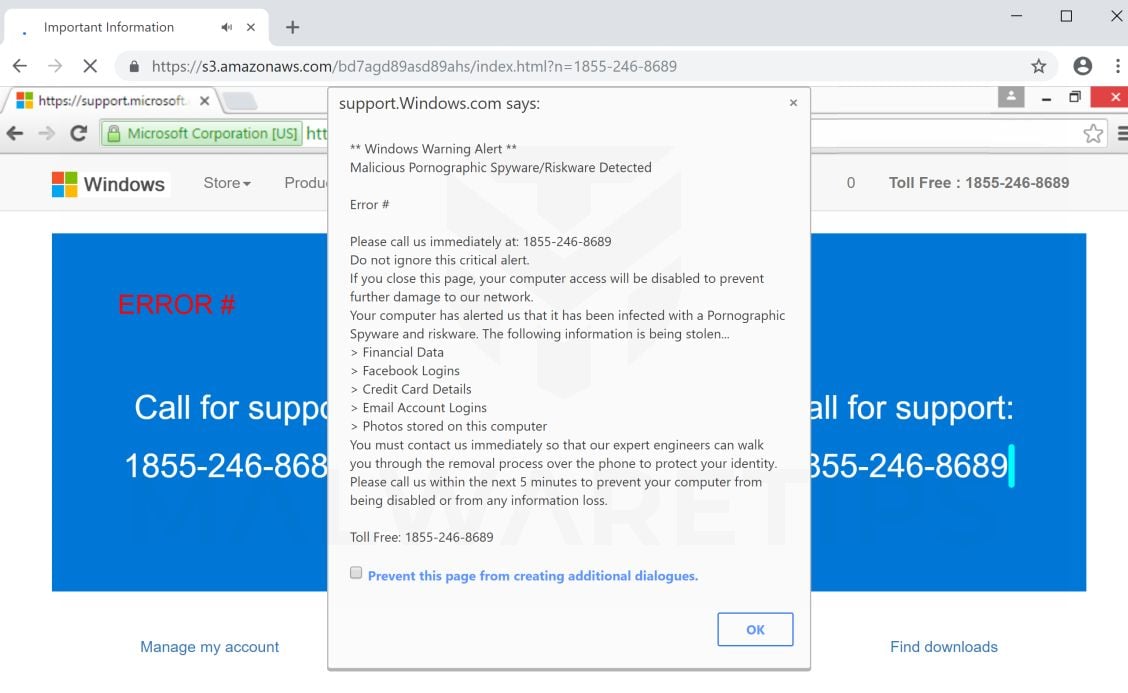Click the inner bookmark star icon

pos(1093,133)
